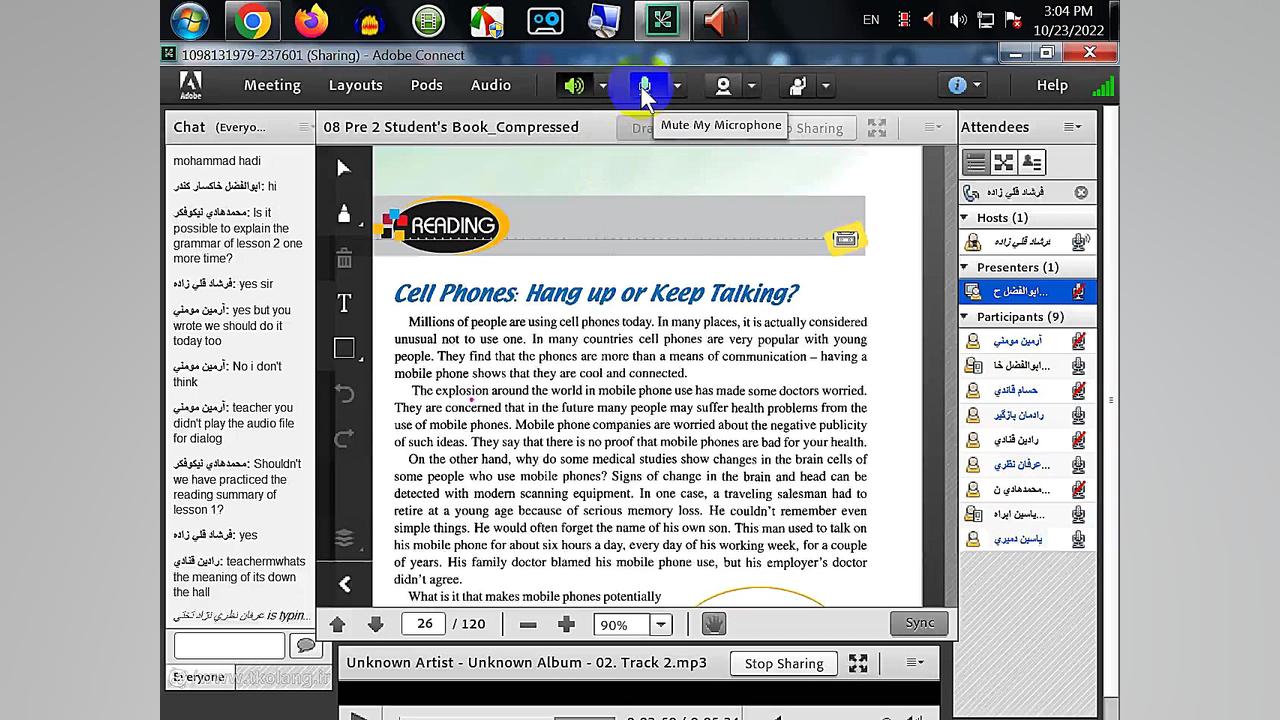Select the Everyone chat tab
This screenshot has height=720, width=1280.
tap(199, 678)
